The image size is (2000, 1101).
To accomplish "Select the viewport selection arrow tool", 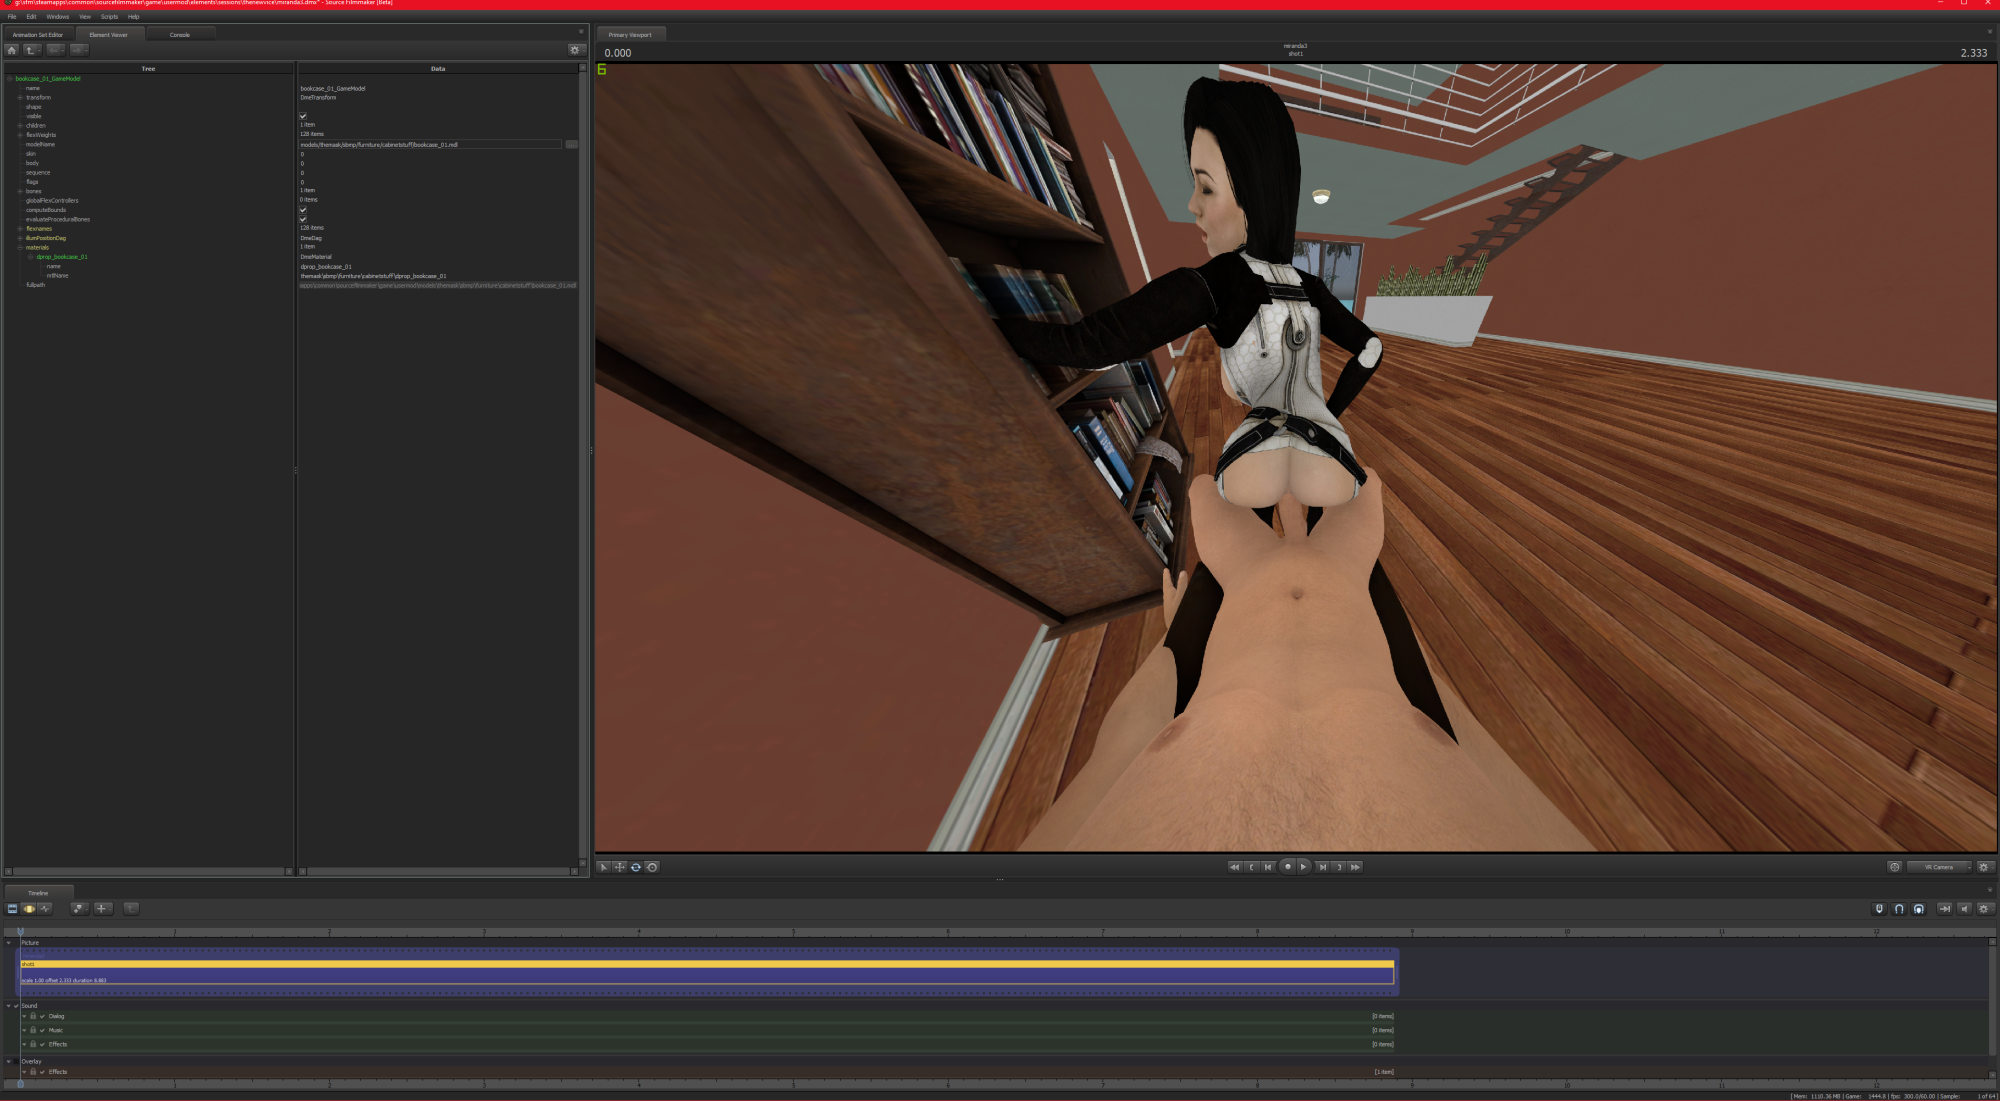I will [x=603, y=867].
